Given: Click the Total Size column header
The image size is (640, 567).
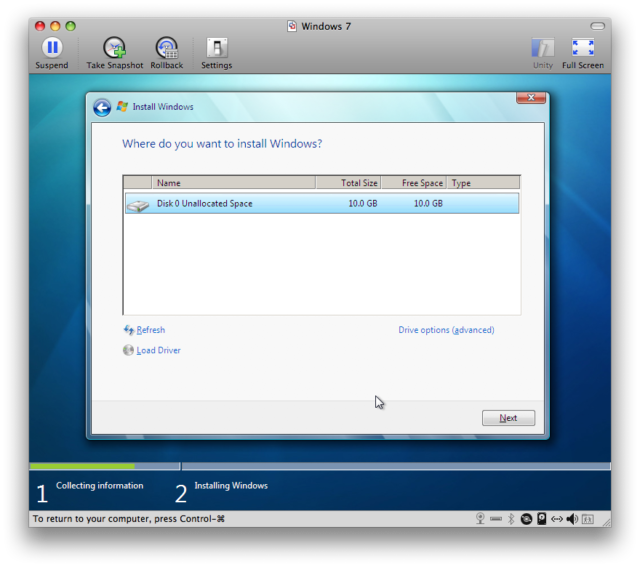Looking at the screenshot, I should 348,183.
